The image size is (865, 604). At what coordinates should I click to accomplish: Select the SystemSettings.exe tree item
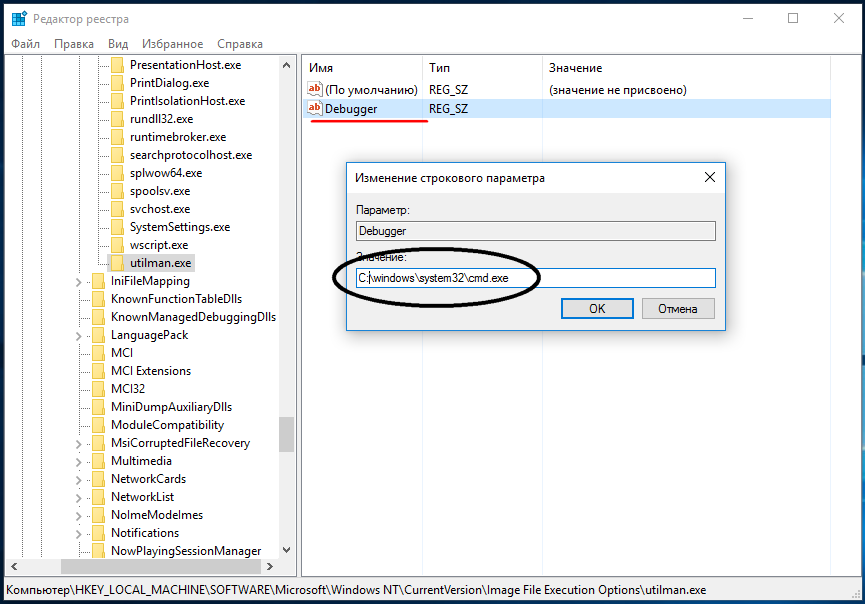click(x=180, y=227)
